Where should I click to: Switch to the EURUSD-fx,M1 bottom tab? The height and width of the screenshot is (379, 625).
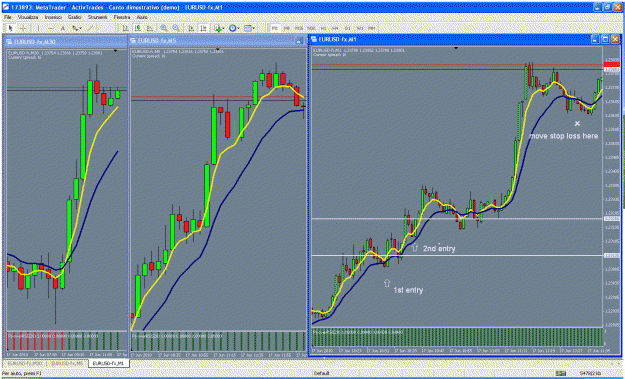109,363
